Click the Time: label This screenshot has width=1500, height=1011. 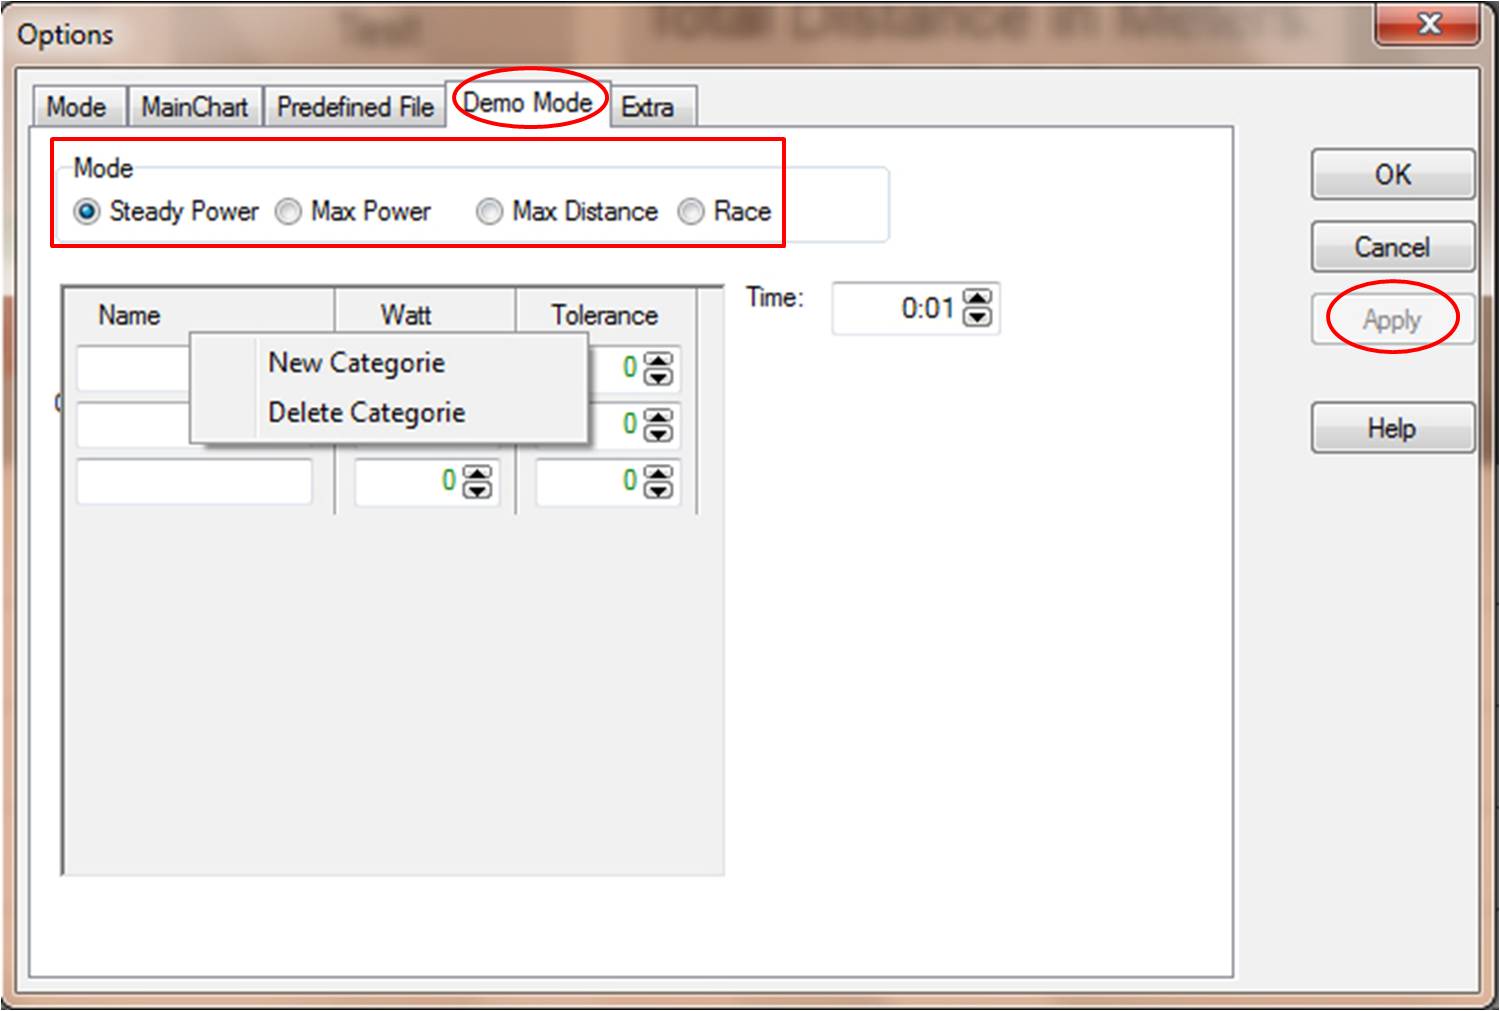coord(775,298)
